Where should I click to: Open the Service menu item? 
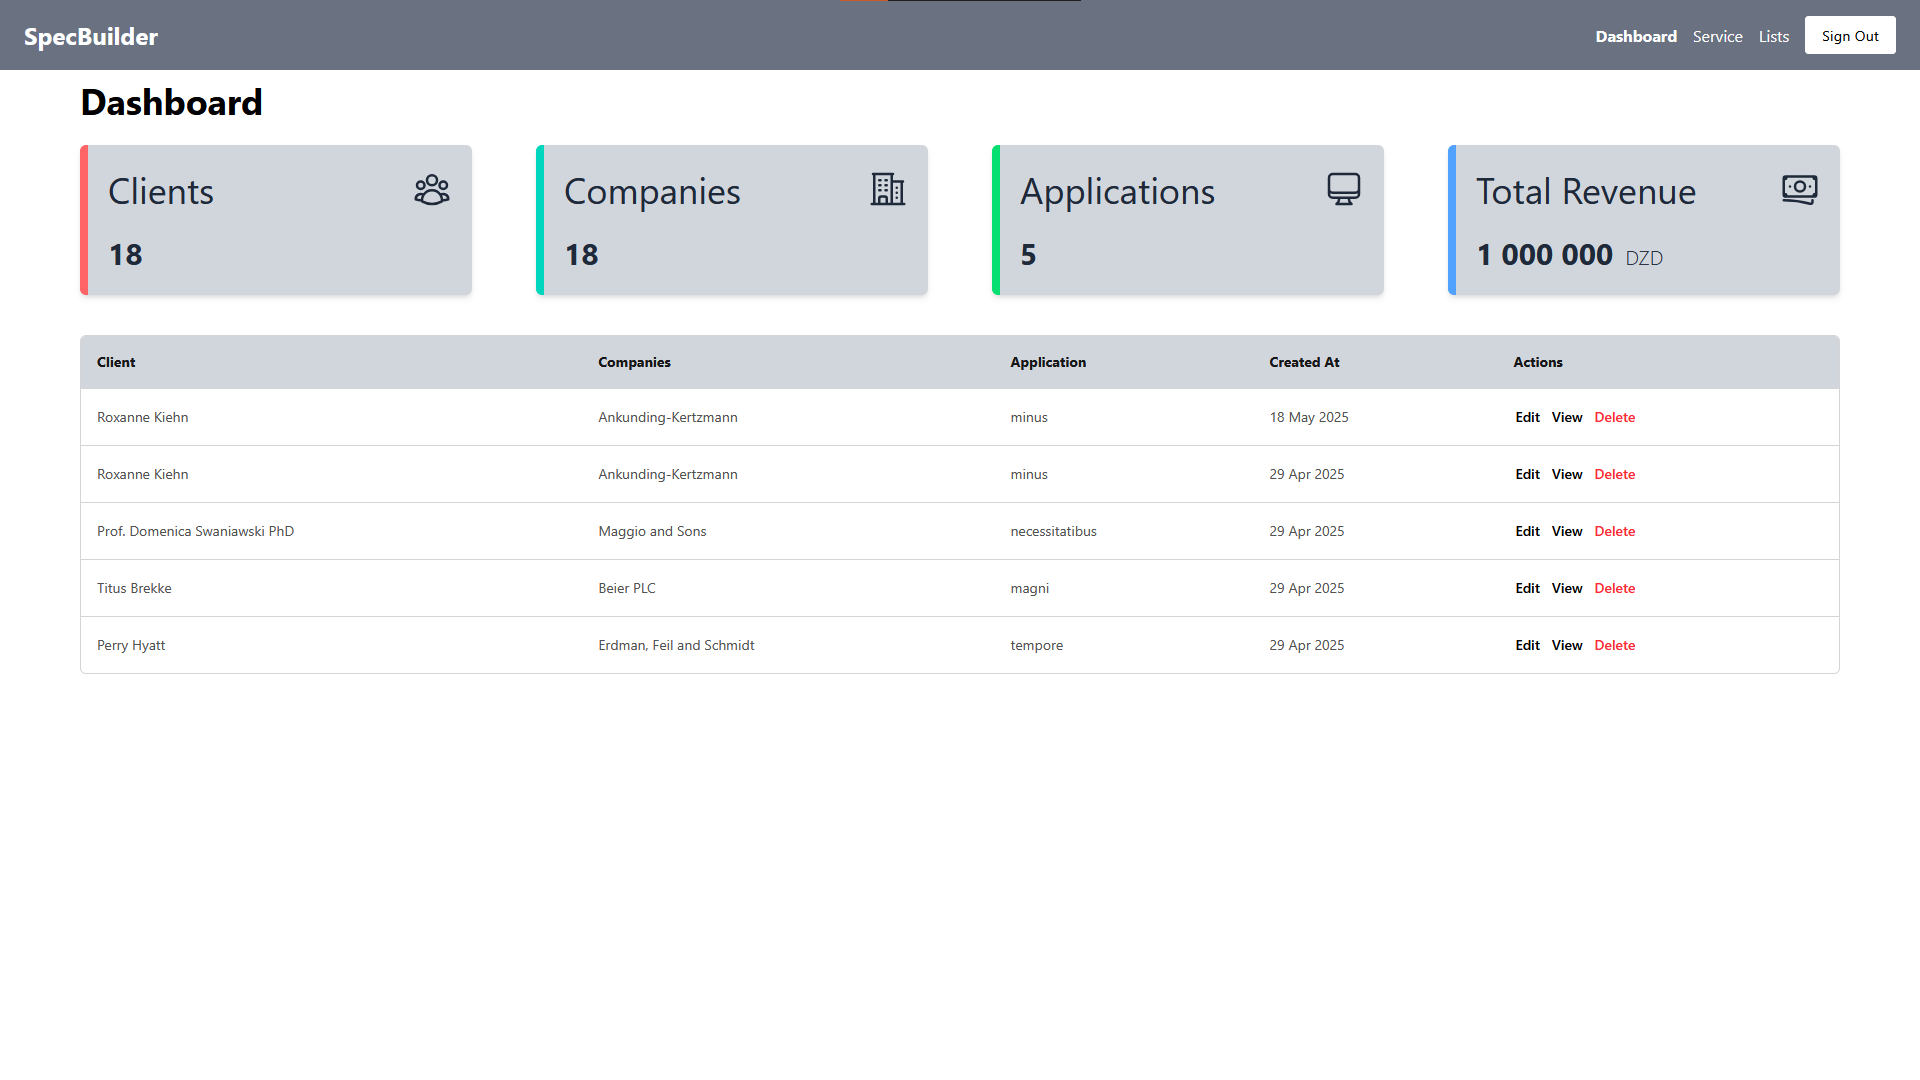pyautogui.click(x=1717, y=36)
